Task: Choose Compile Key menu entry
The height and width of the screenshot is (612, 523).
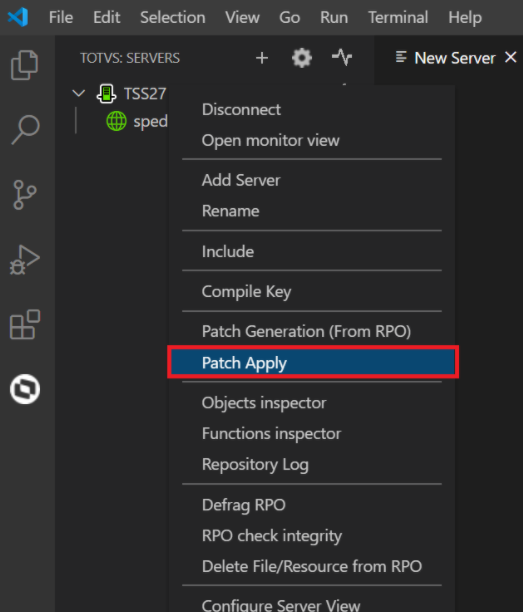Action: pos(246,292)
